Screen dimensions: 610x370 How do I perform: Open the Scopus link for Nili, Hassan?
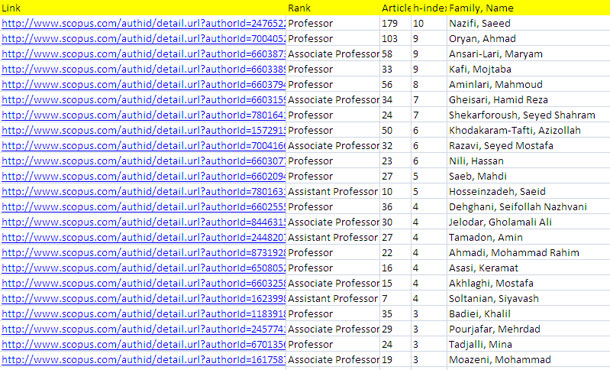(x=143, y=161)
